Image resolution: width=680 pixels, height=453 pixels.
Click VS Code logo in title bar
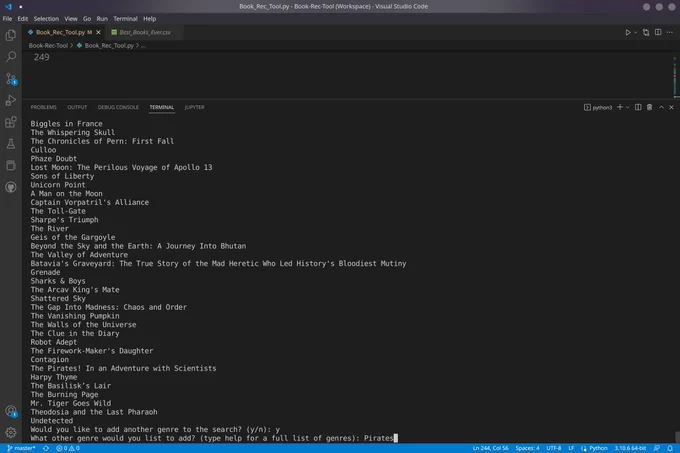pyautogui.click(x=8, y=7)
